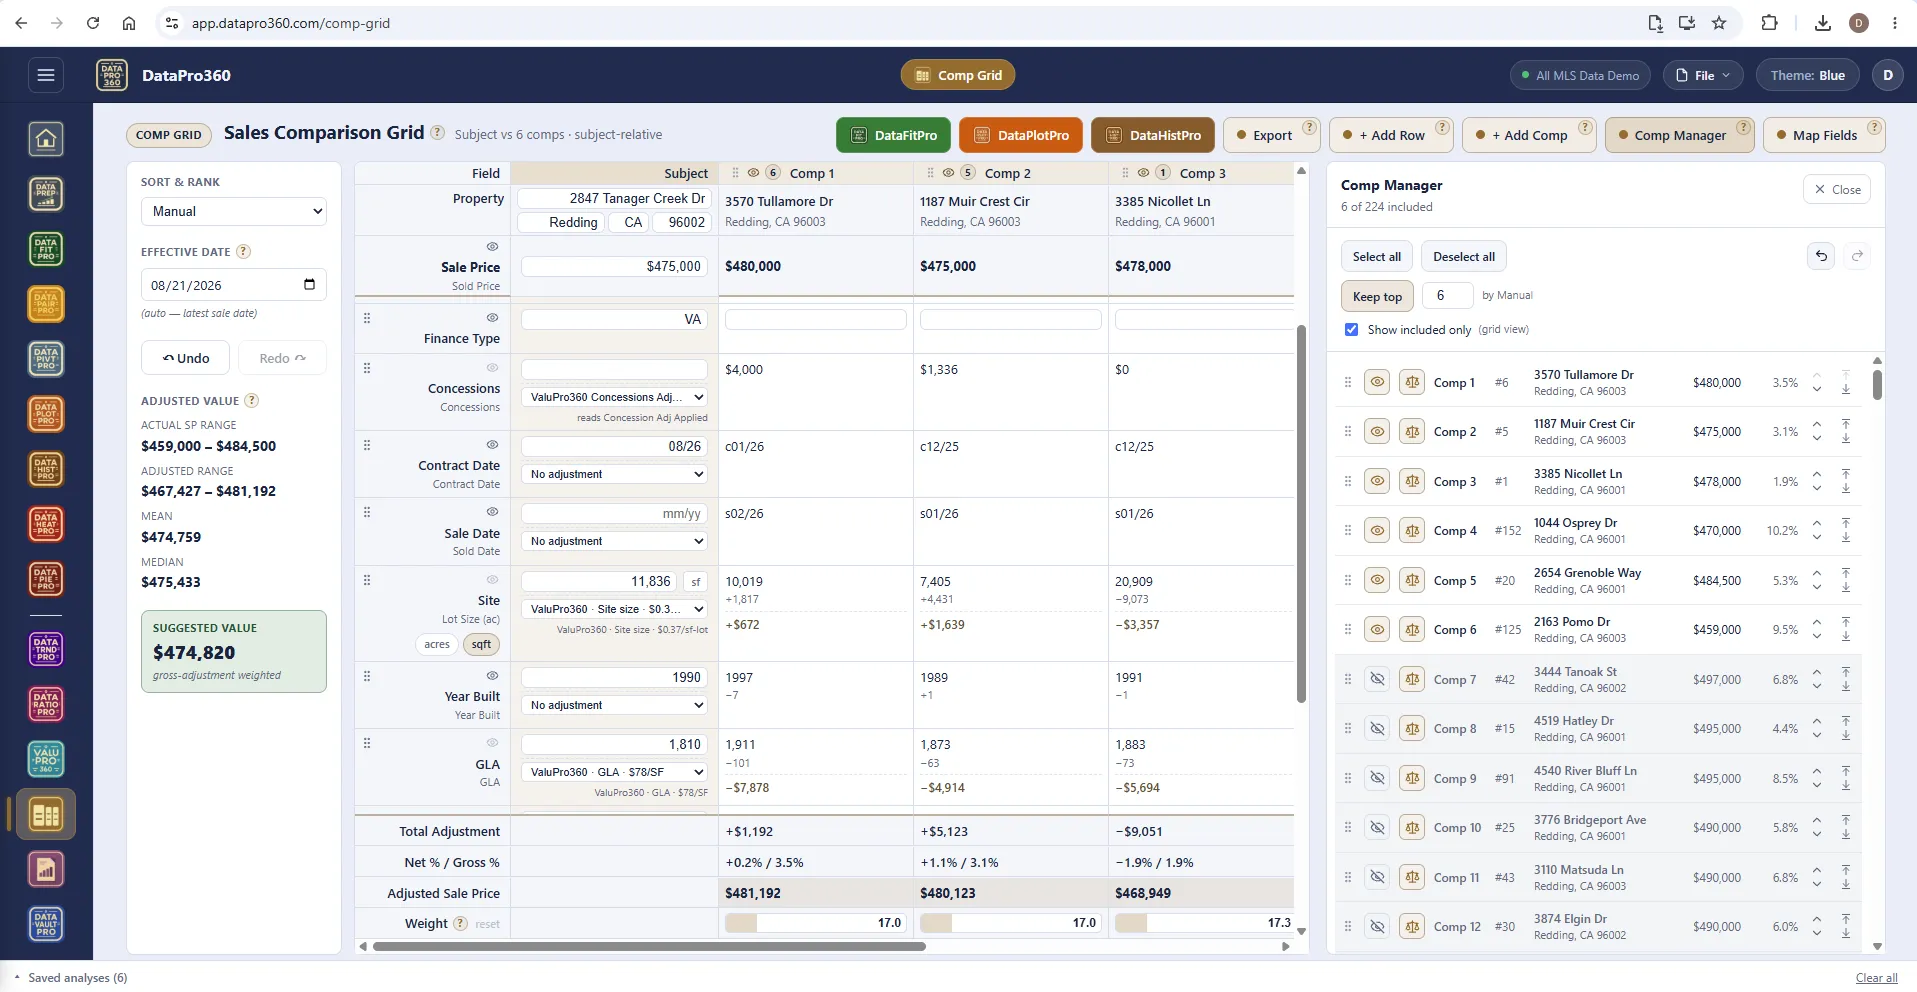Screen dimensions: 1917x992
Task: Open GLA adjustment method dropdown
Action: coord(615,772)
